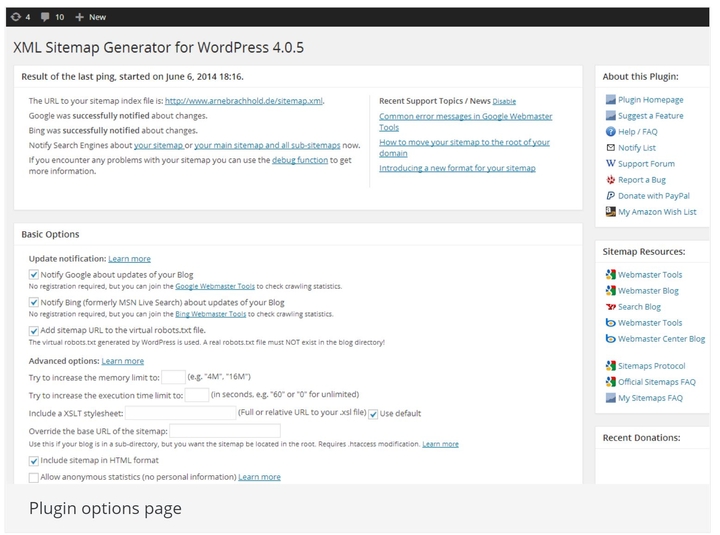720x535 pixels.
Task: Click the My Amazon Wish List icon
Action: tap(610, 212)
